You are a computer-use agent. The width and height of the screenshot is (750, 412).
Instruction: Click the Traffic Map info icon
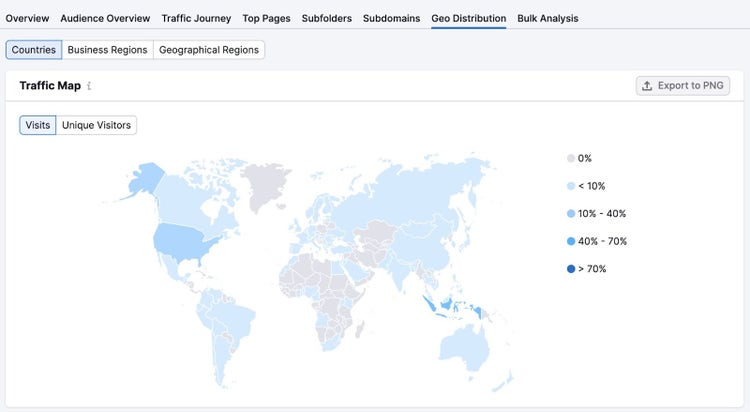click(x=89, y=86)
